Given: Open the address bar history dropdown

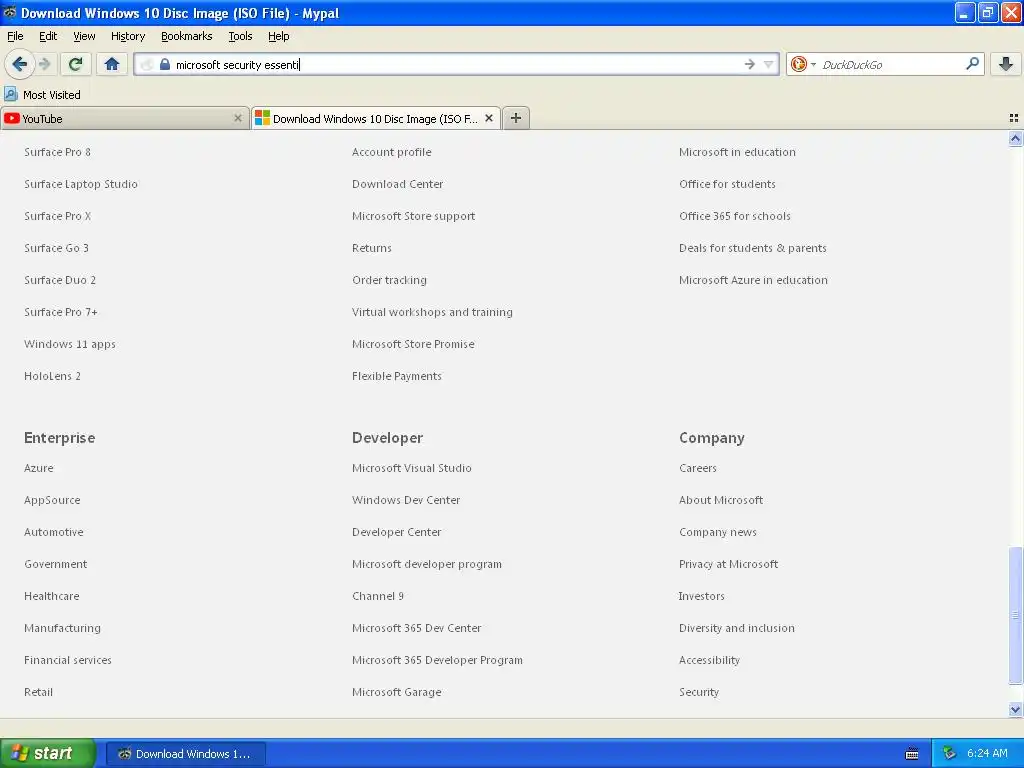Looking at the screenshot, I should [769, 64].
